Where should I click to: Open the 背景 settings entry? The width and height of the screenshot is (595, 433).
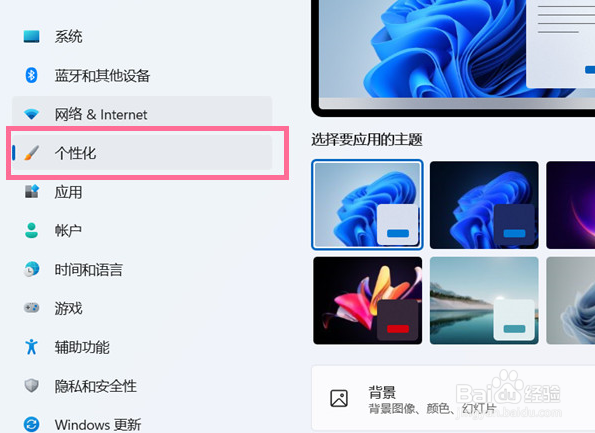[453, 398]
